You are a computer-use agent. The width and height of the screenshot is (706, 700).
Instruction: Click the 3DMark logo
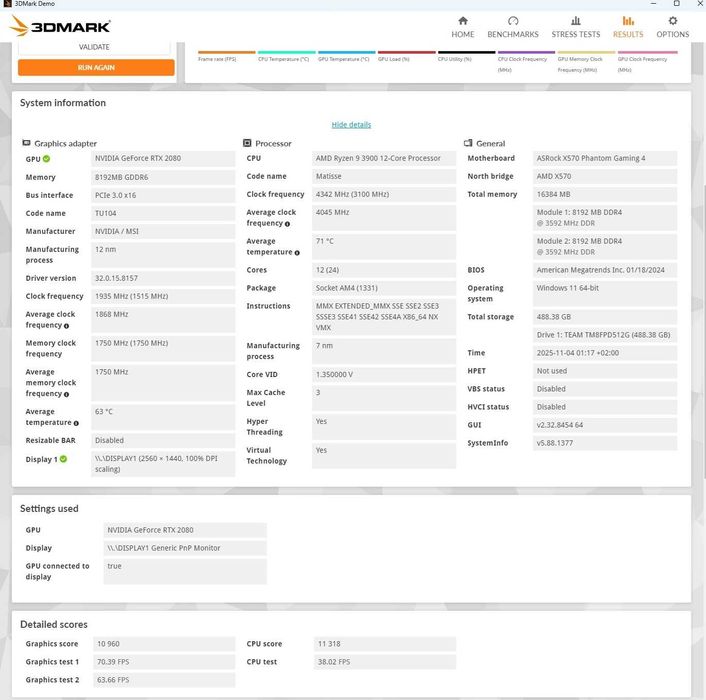[x=60, y=26]
